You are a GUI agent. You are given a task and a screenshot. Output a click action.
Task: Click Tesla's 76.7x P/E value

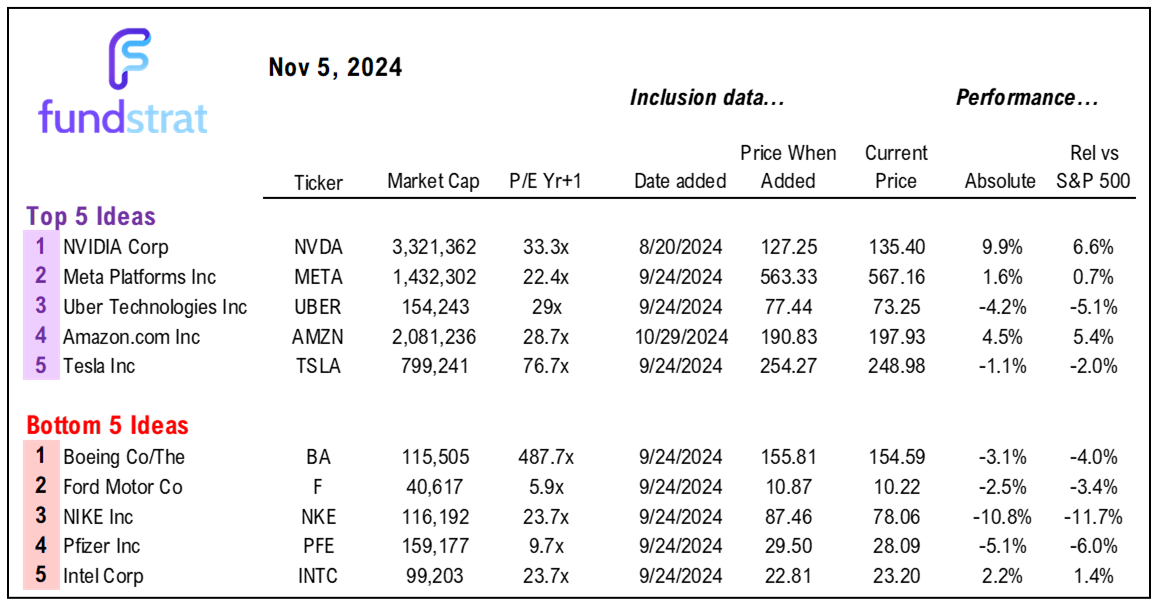point(545,366)
